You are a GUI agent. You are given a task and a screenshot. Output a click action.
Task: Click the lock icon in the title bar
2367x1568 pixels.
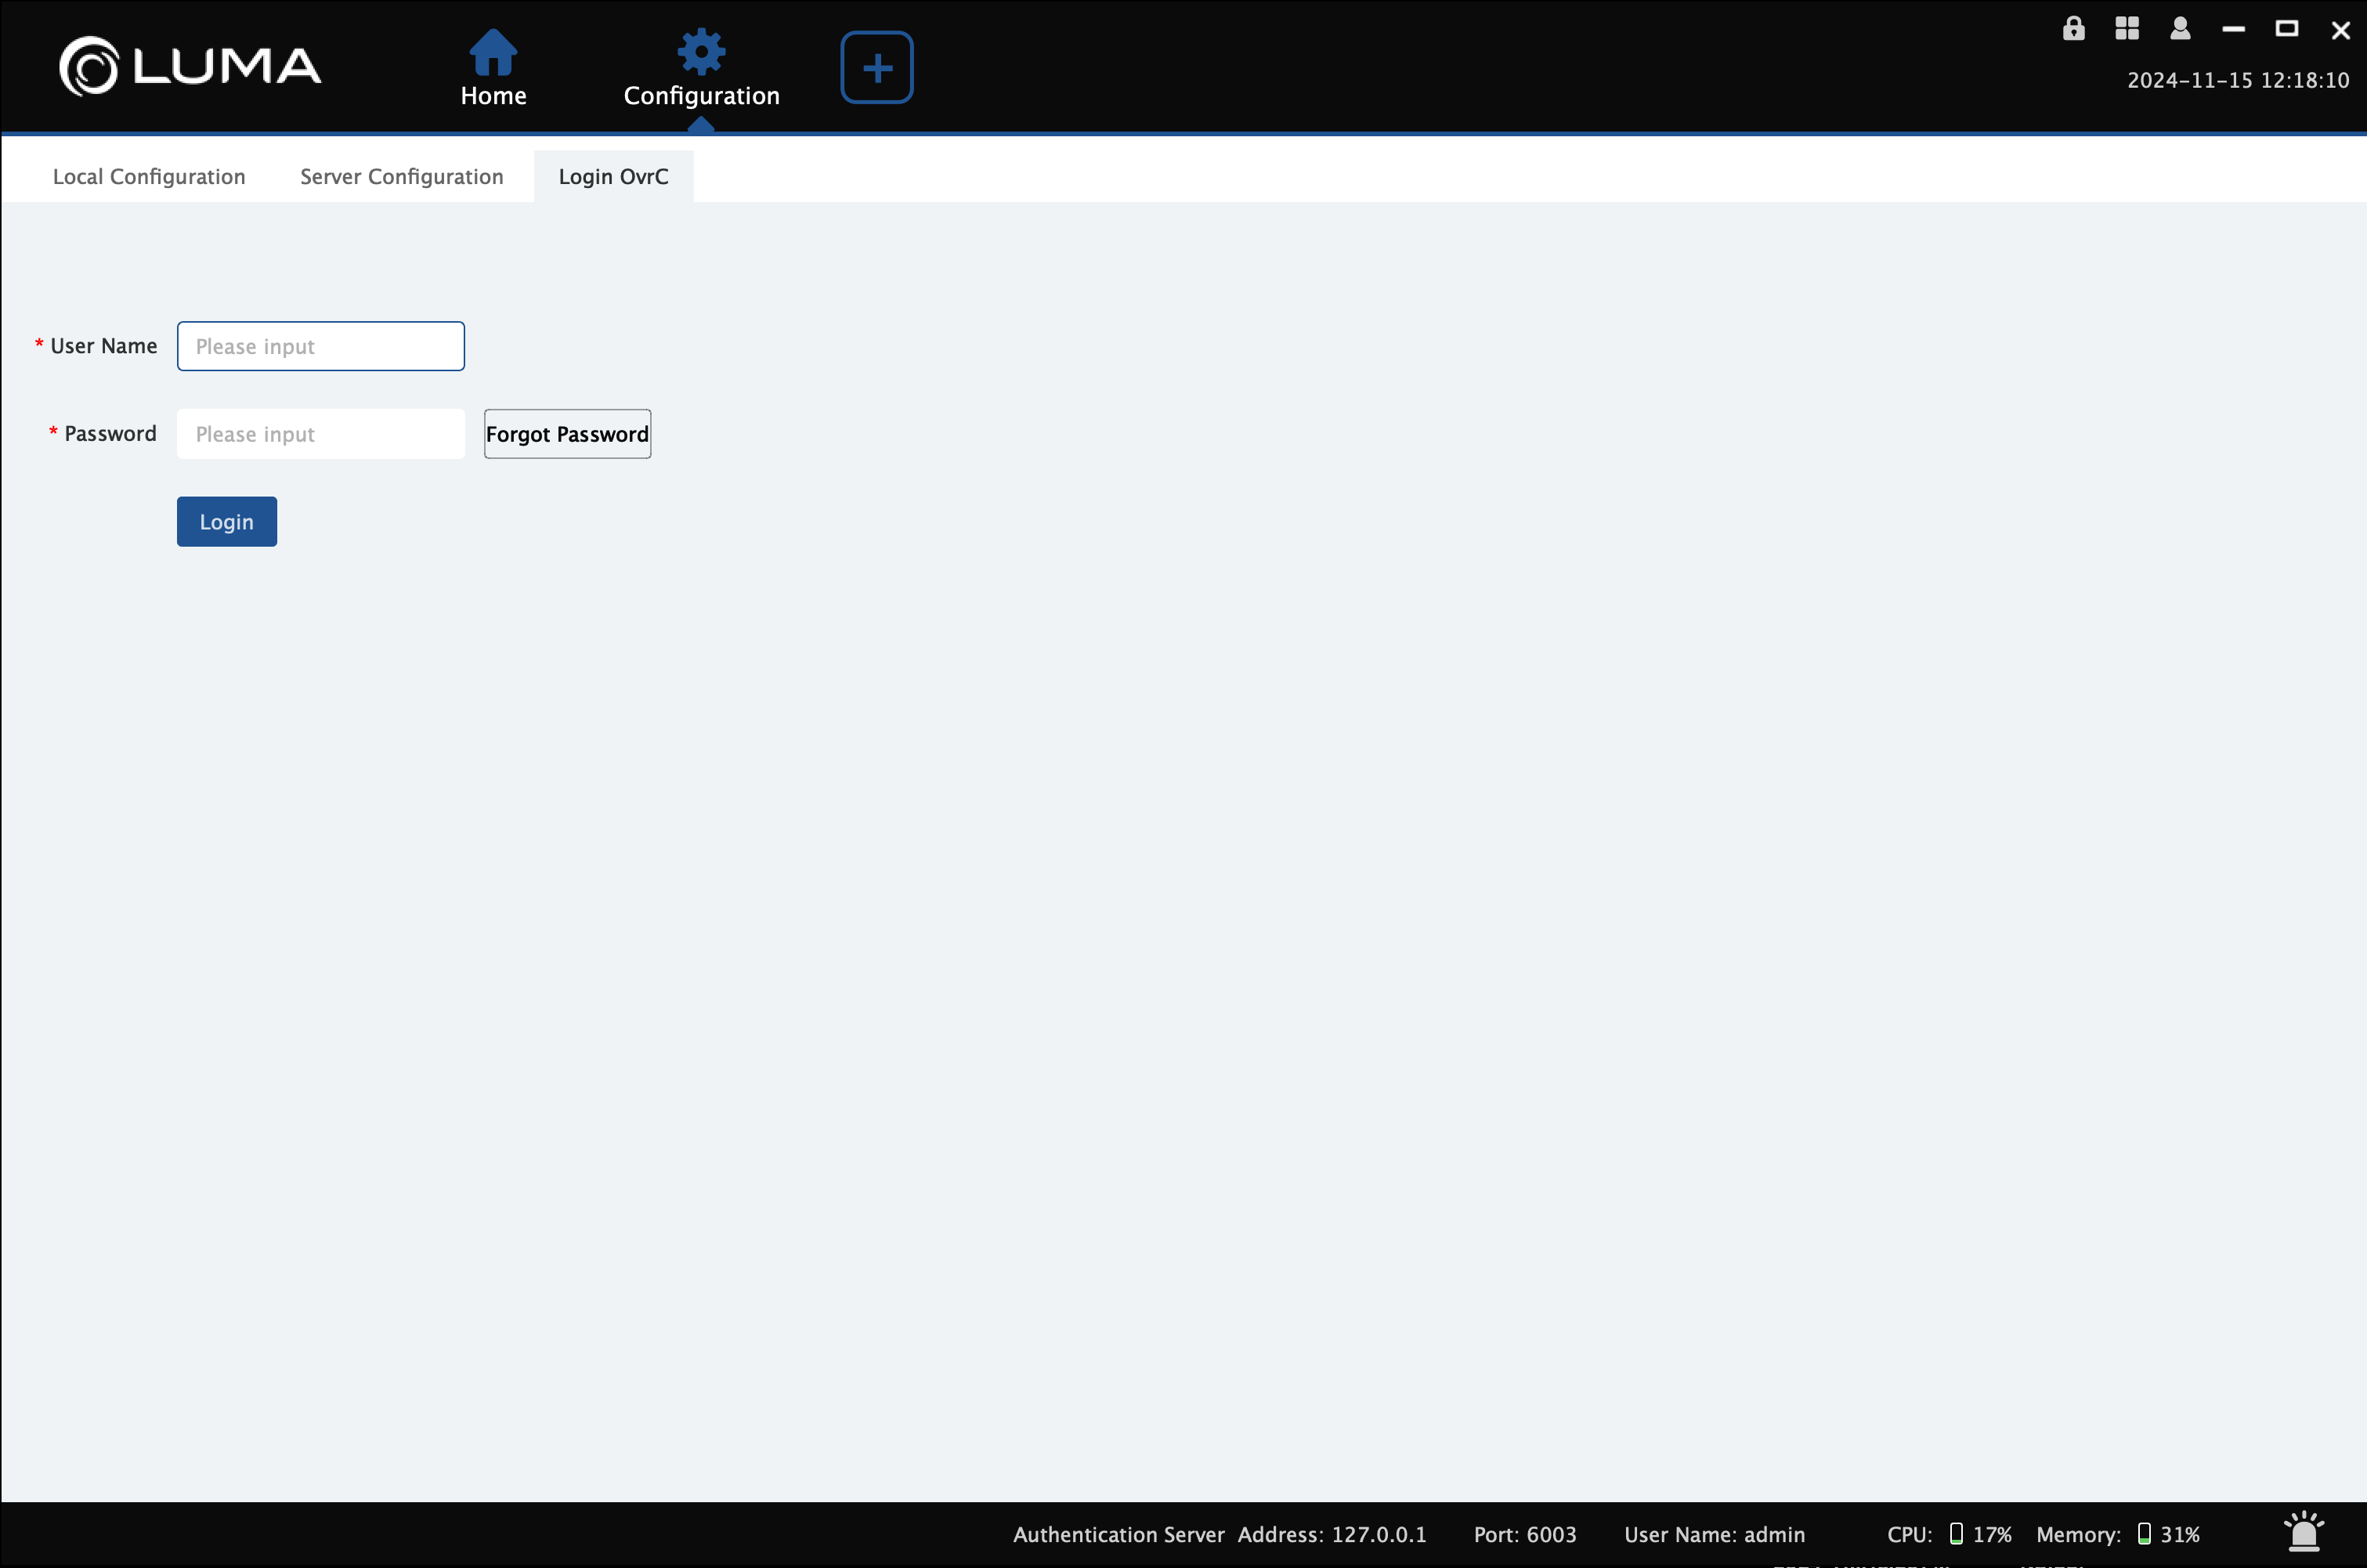click(2073, 29)
